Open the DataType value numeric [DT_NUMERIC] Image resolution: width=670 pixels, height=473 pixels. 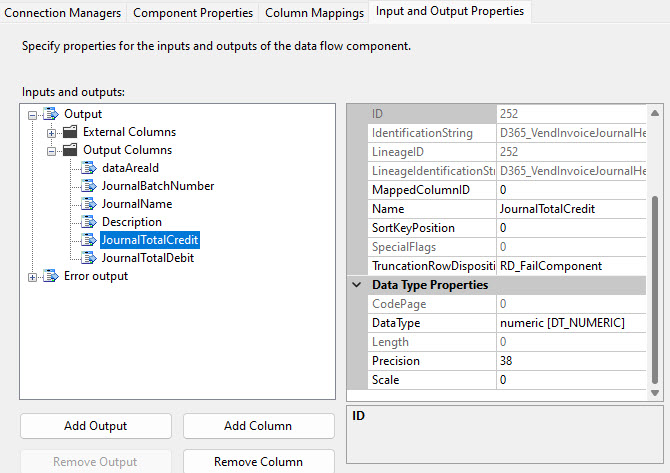pos(571,323)
